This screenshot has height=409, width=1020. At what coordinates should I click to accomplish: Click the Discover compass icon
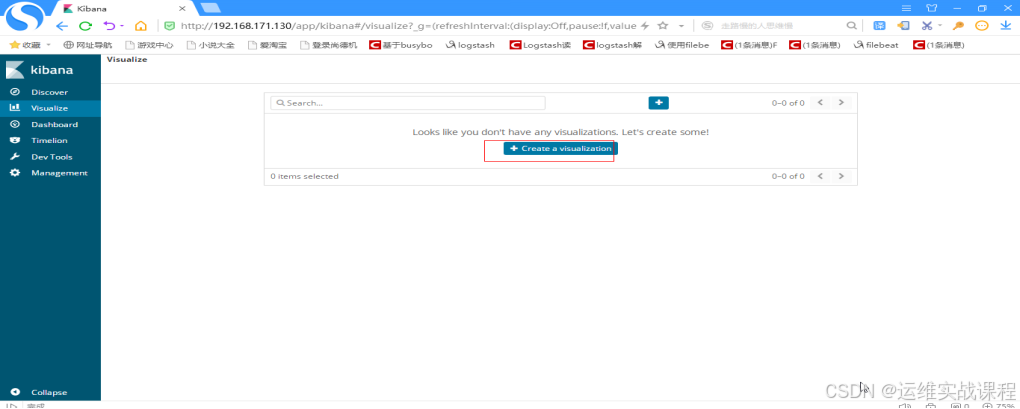click(15, 92)
